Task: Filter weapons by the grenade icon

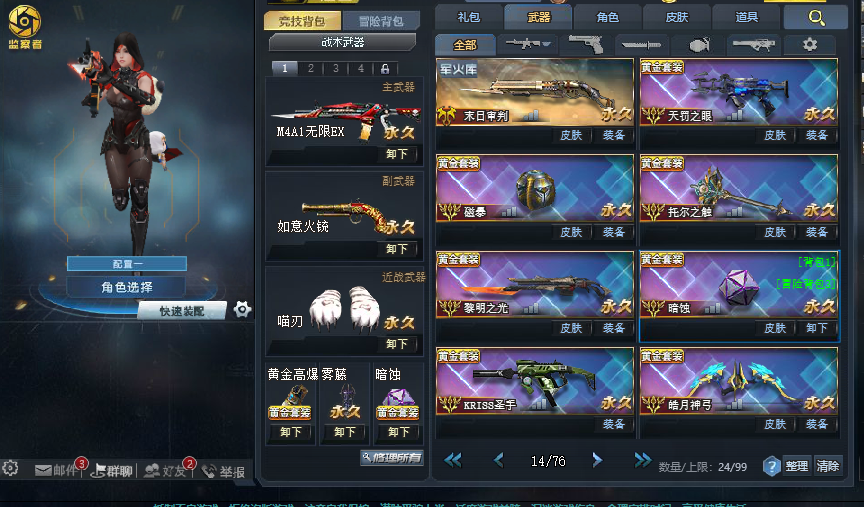Action: 699,44
